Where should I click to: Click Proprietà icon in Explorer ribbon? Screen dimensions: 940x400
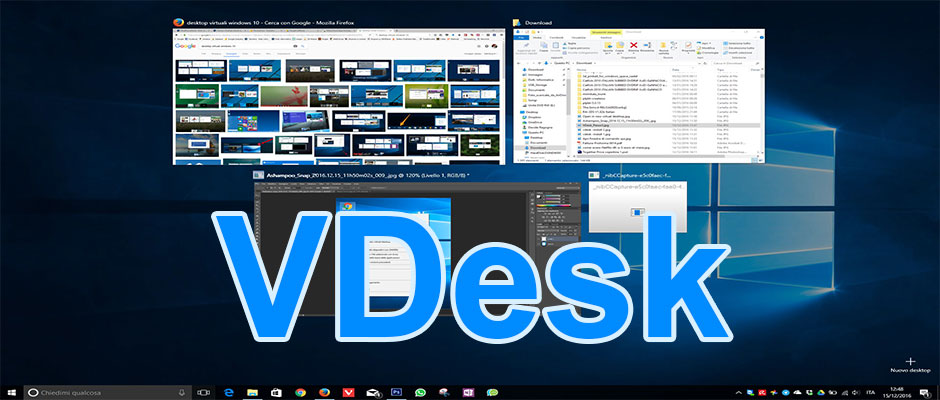[x=688, y=48]
